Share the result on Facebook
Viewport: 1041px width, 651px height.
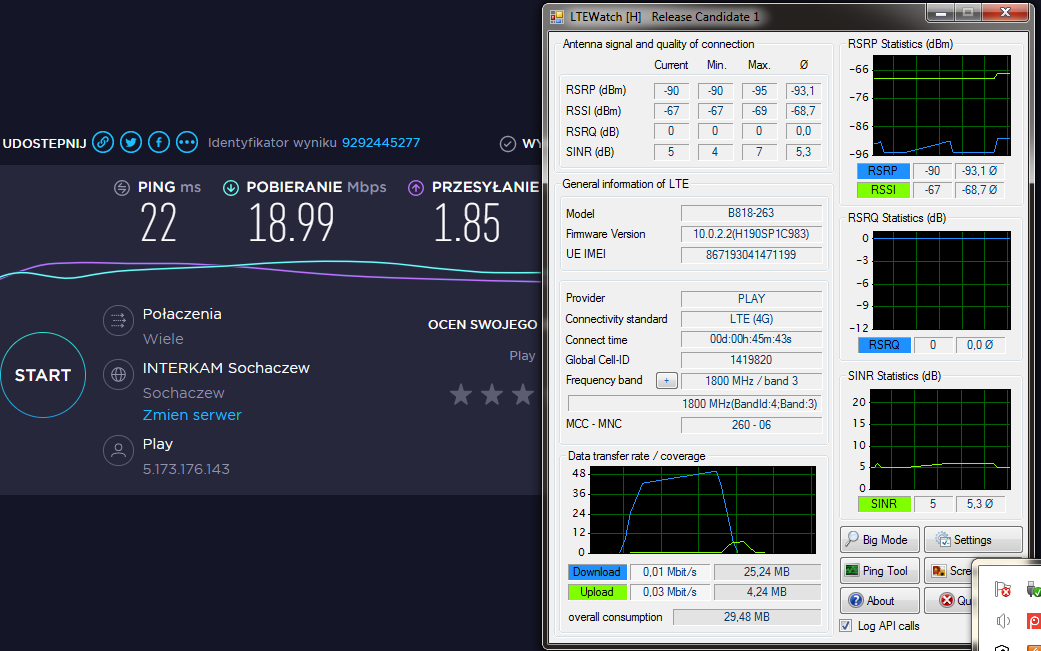(x=159, y=142)
